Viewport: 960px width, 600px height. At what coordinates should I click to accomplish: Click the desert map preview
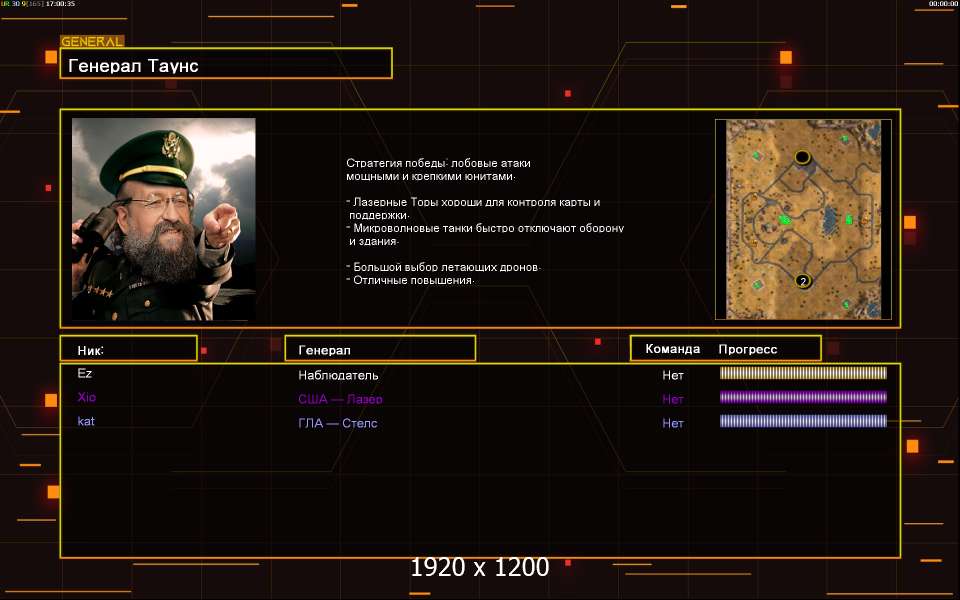click(803, 219)
